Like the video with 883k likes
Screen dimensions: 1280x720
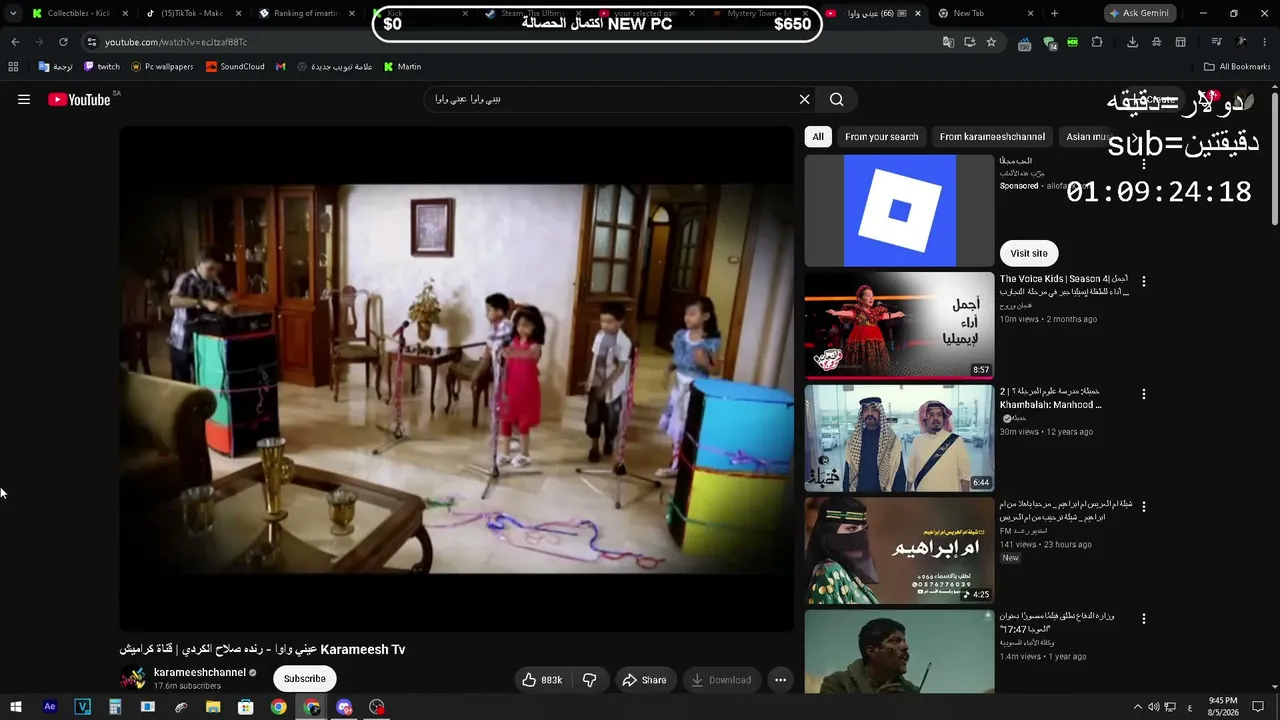541,680
